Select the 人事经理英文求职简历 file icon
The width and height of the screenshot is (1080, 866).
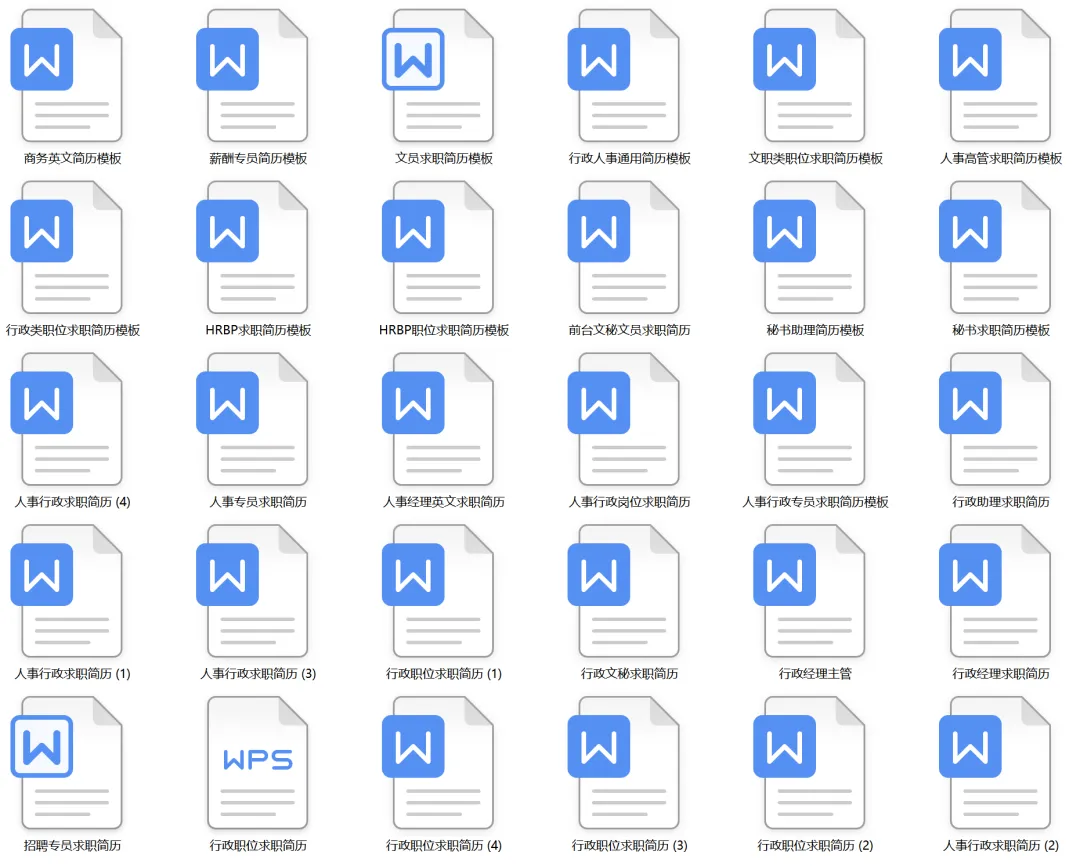point(438,419)
